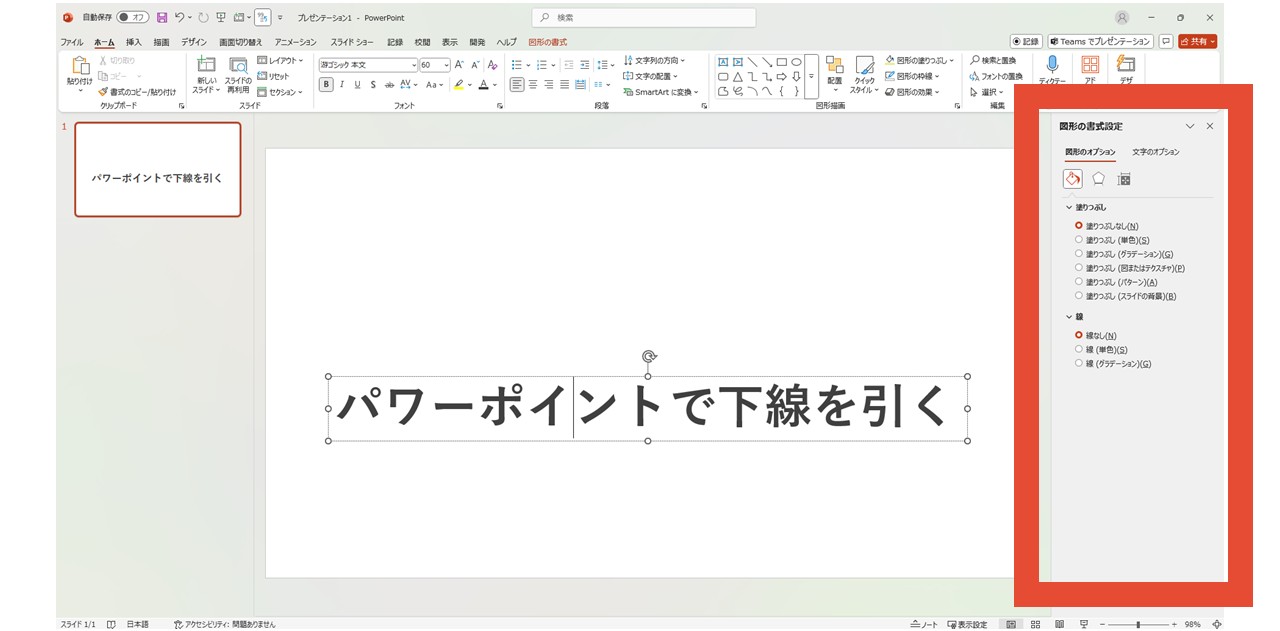The image size is (1280, 631).
Task: Click the Share (共有) button
Action: 1197,42
